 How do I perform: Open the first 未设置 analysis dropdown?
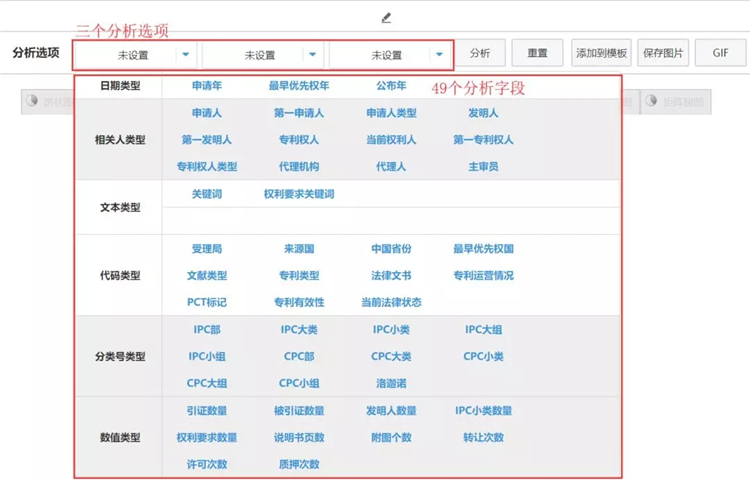point(135,55)
